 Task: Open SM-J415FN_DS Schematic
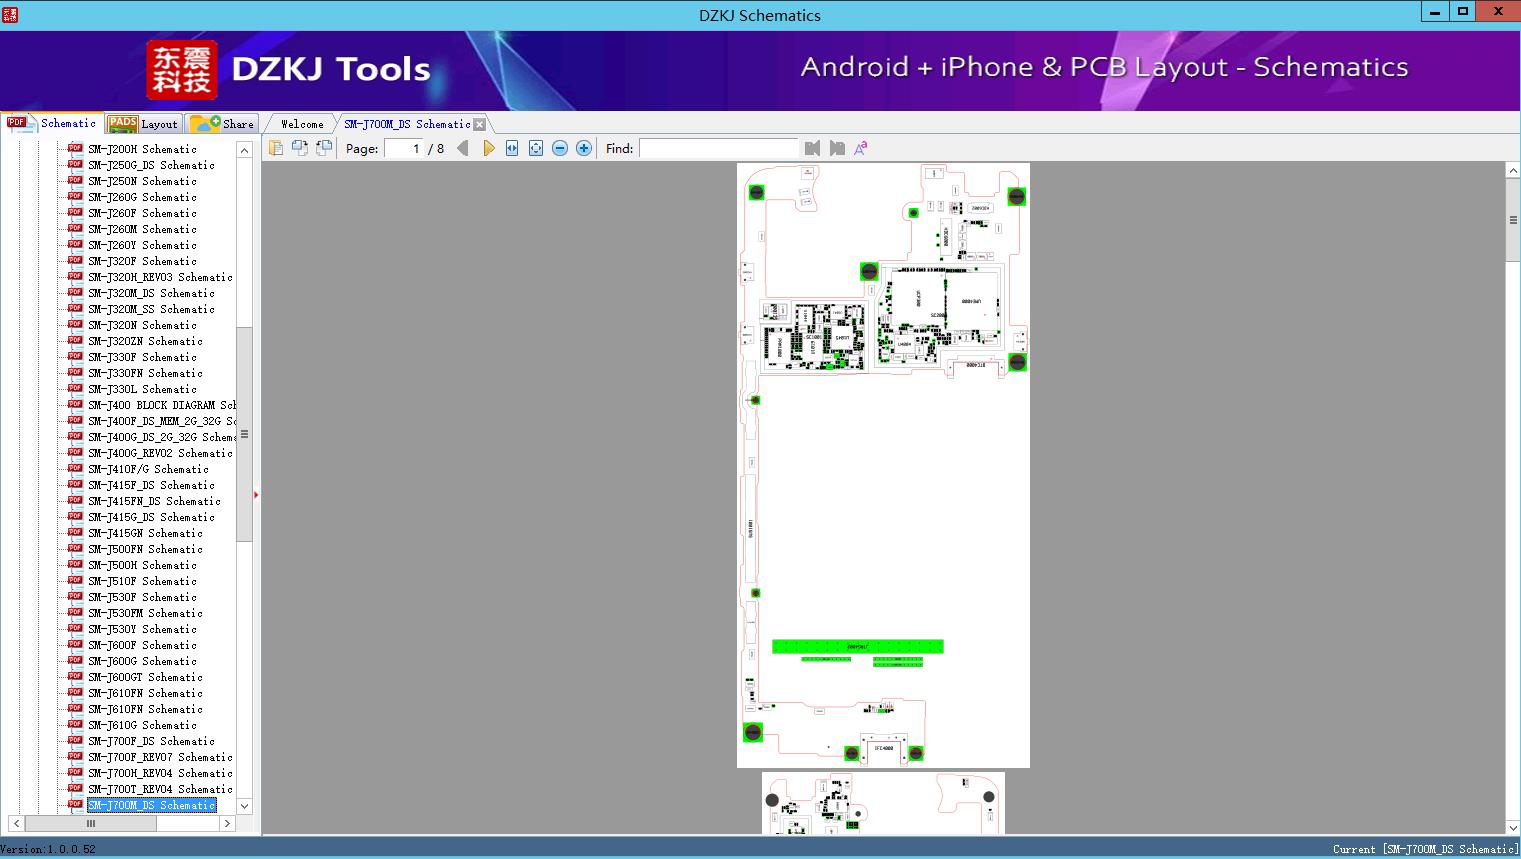pyautogui.click(x=154, y=501)
